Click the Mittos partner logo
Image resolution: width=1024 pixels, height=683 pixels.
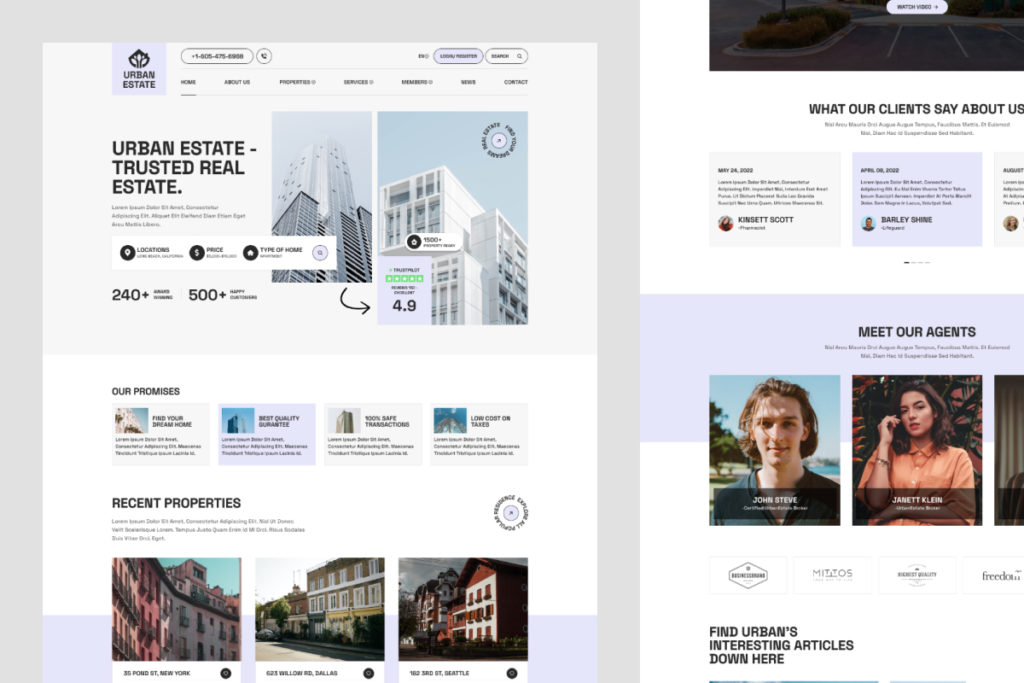coord(833,575)
